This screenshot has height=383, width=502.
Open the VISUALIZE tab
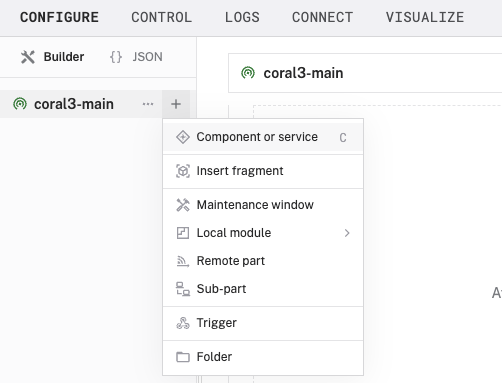coord(425,17)
